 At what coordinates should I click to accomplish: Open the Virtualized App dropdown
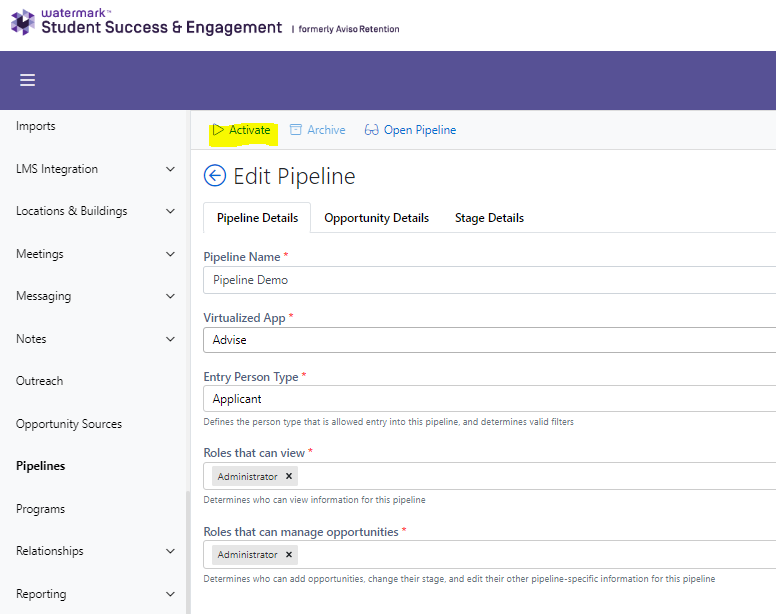[489, 340]
